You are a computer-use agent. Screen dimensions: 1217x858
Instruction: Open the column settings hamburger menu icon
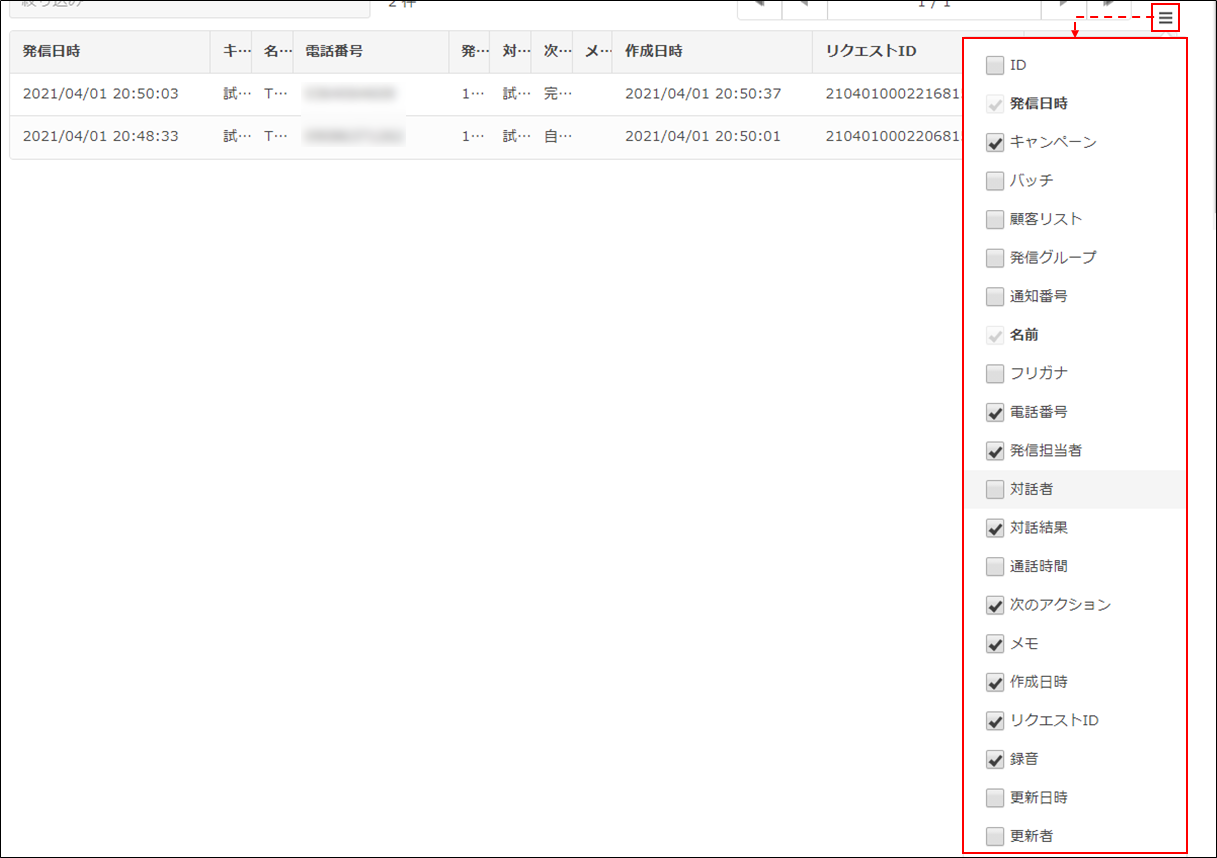tap(1165, 18)
